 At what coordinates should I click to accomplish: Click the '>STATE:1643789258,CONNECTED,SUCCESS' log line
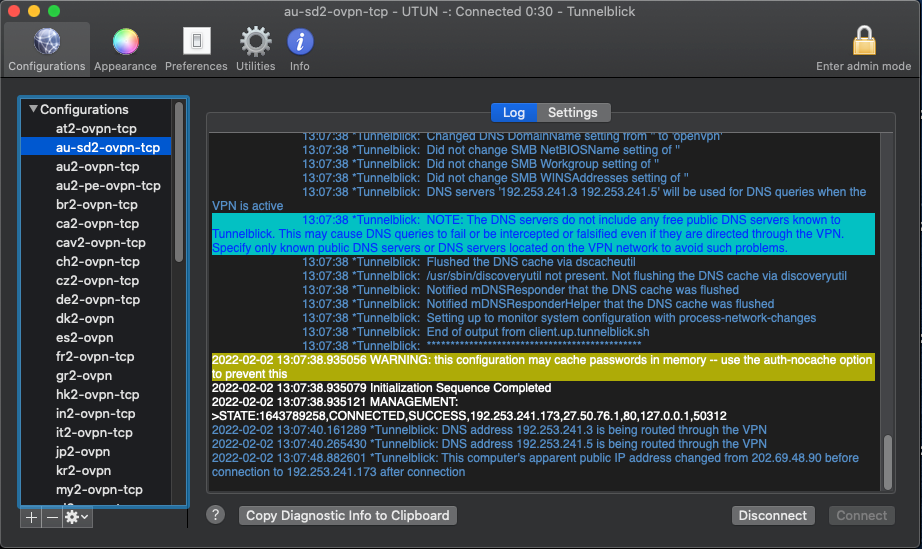469,416
